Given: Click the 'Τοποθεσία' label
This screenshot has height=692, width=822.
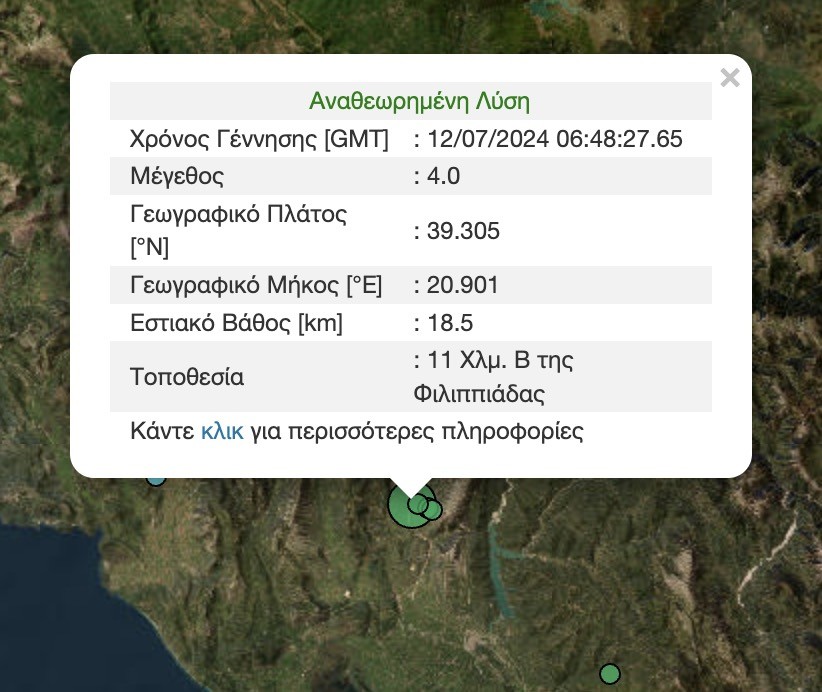Looking at the screenshot, I should pyautogui.click(x=187, y=377).
